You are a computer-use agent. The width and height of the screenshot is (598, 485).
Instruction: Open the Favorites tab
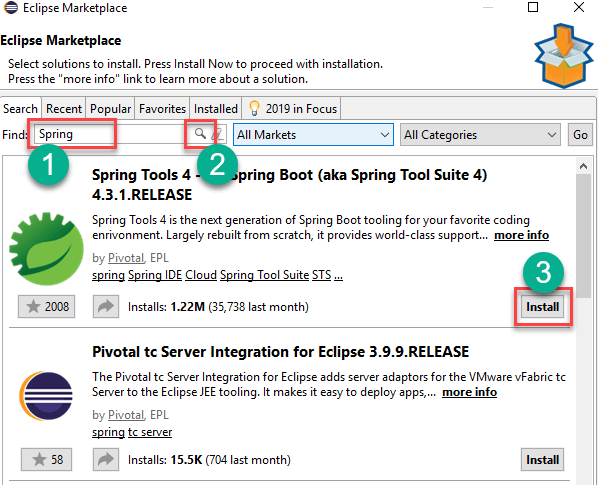[162, 109]
